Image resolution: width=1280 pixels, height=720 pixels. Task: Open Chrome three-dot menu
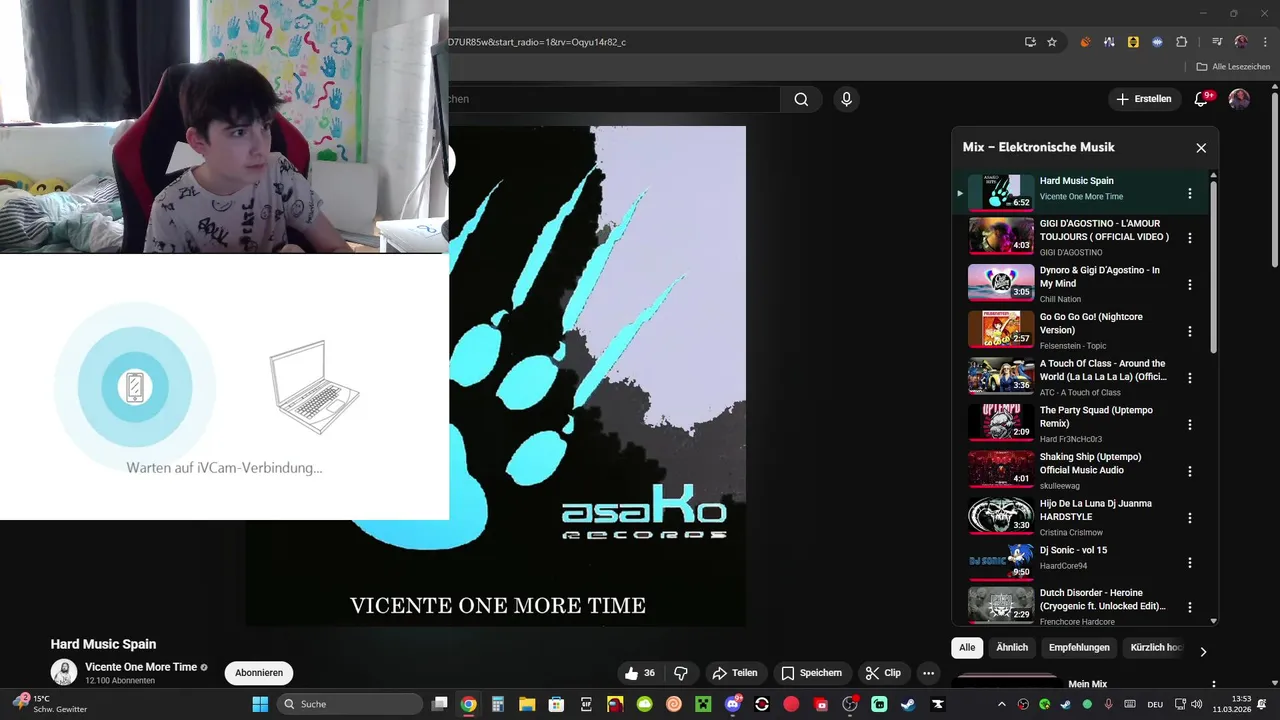[1263, 42]
